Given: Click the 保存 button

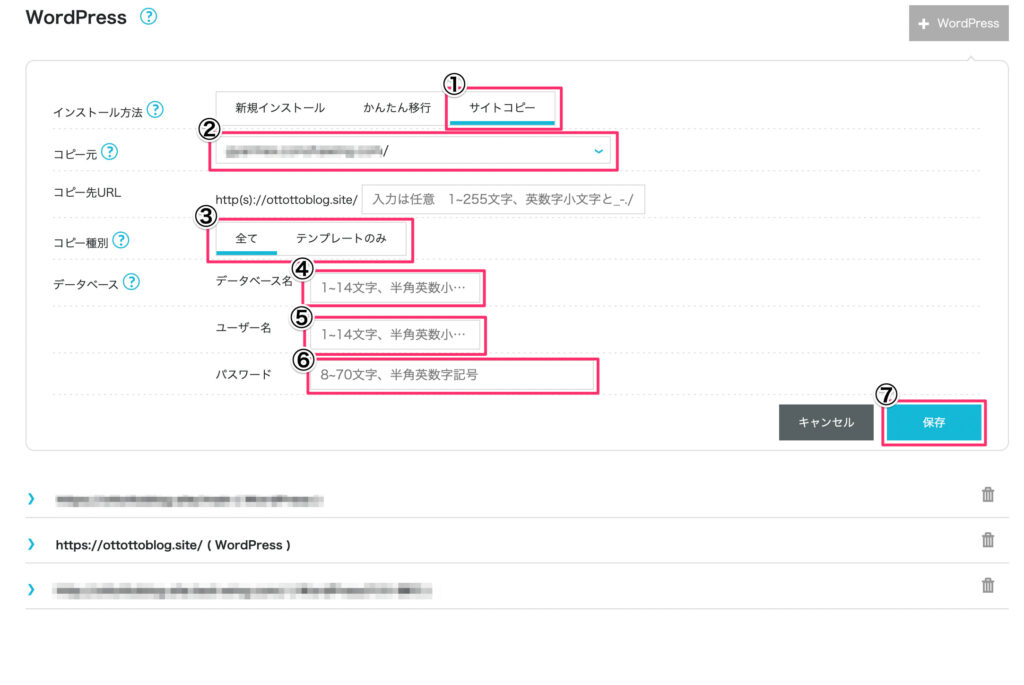Looking at the screenshot, I should tap(934, 422).
